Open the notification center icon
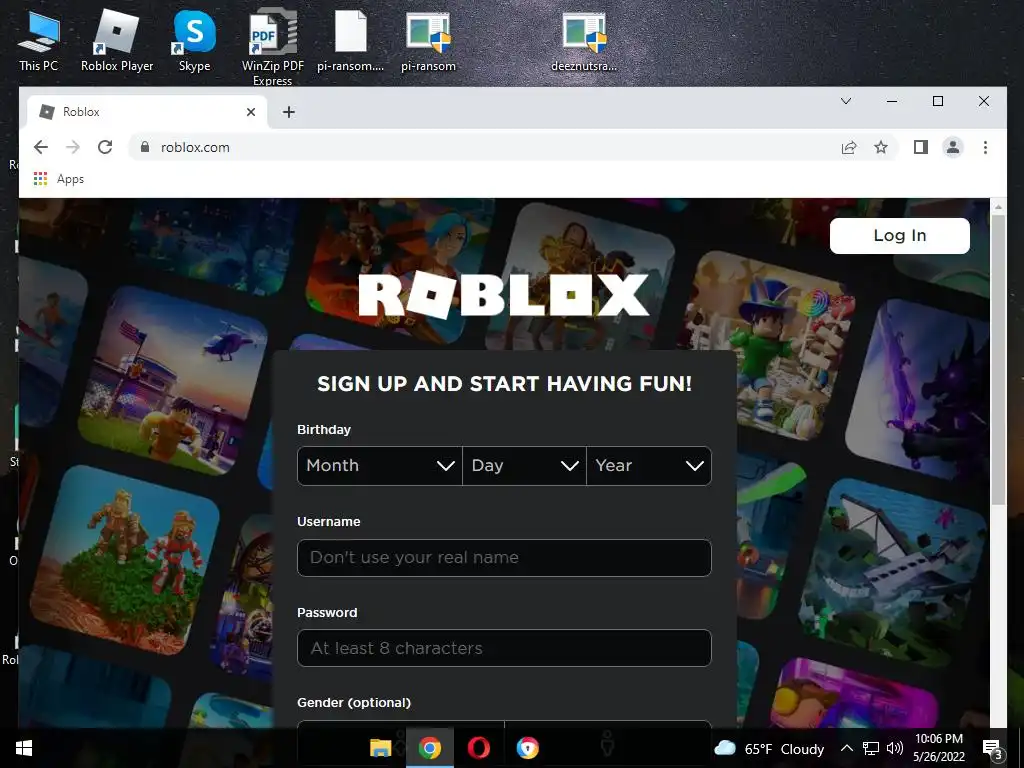1024x768 pixels. click(992, 748)
